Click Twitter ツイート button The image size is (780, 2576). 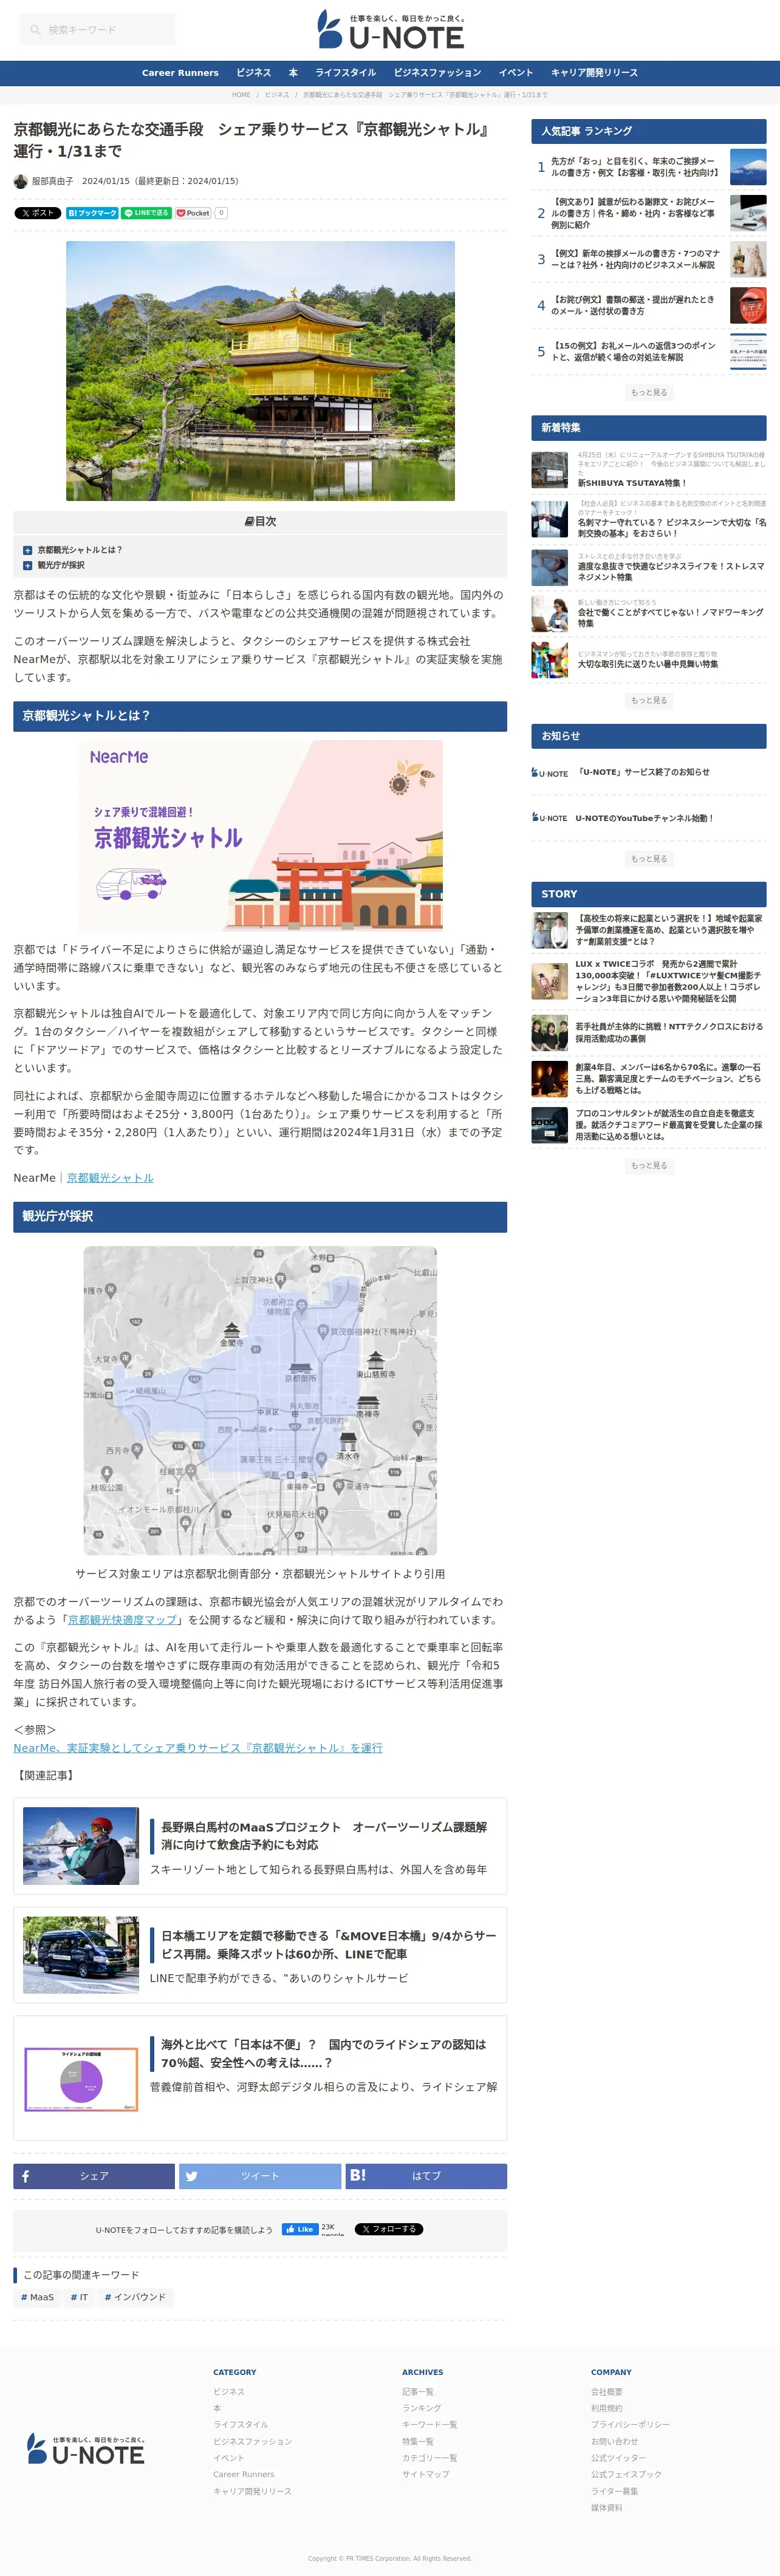click(260, 2176)
